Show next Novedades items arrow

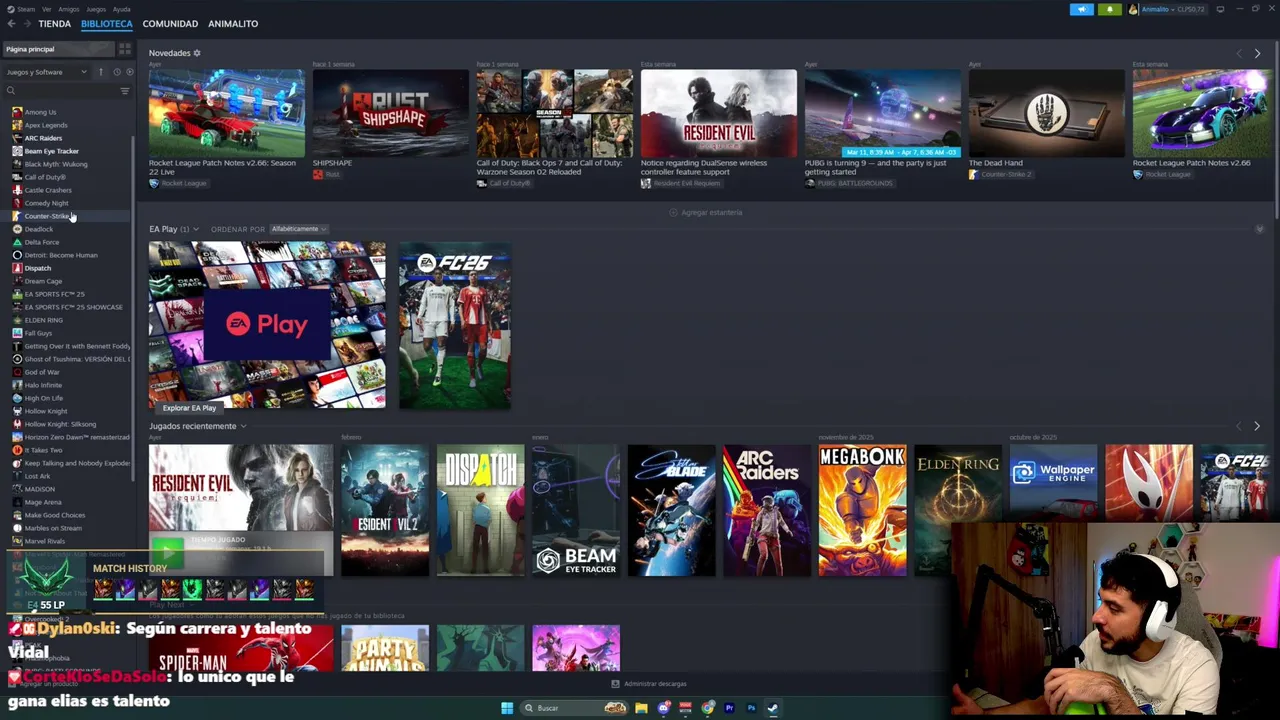point(1257,53)
